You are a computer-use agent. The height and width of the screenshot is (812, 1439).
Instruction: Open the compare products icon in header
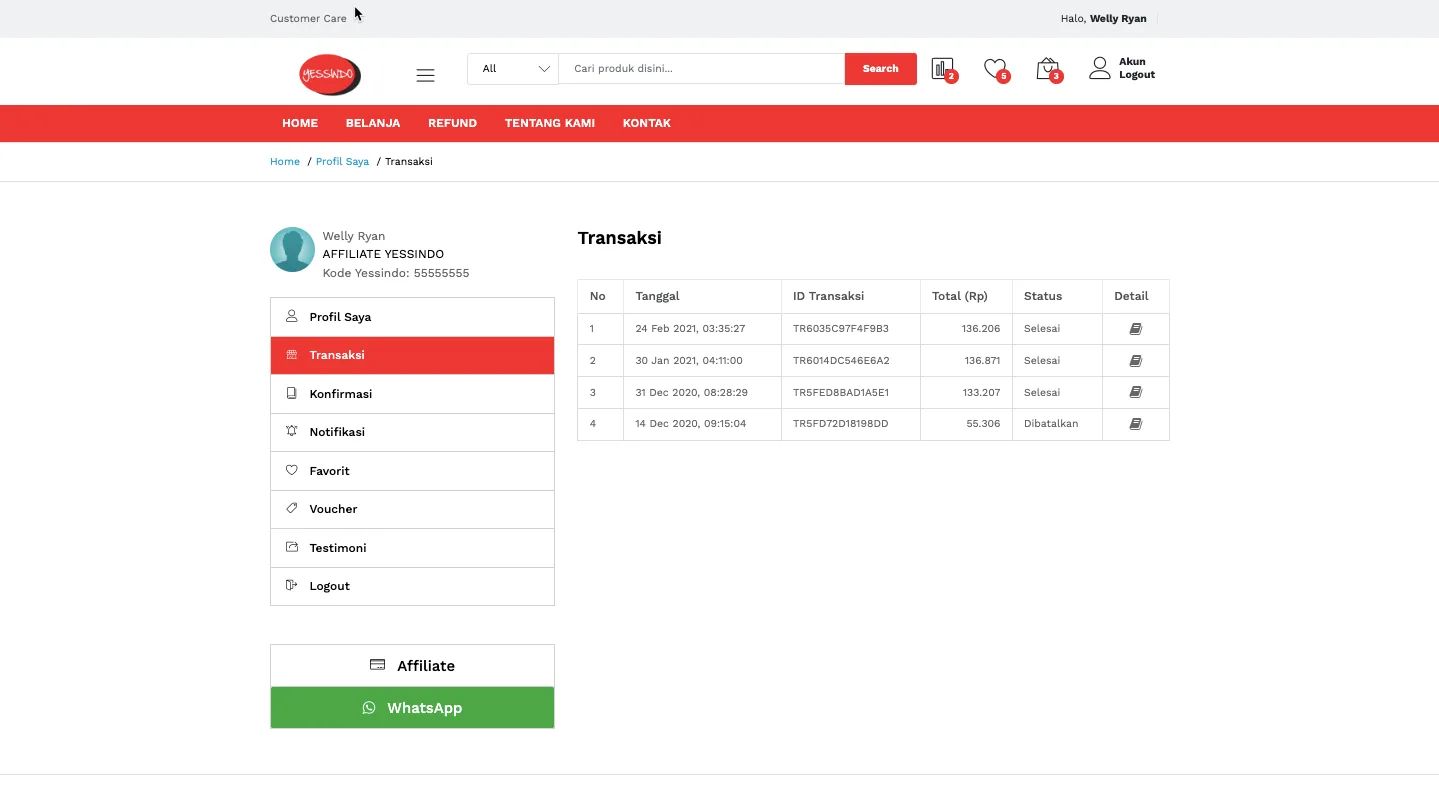click(942, 69)
